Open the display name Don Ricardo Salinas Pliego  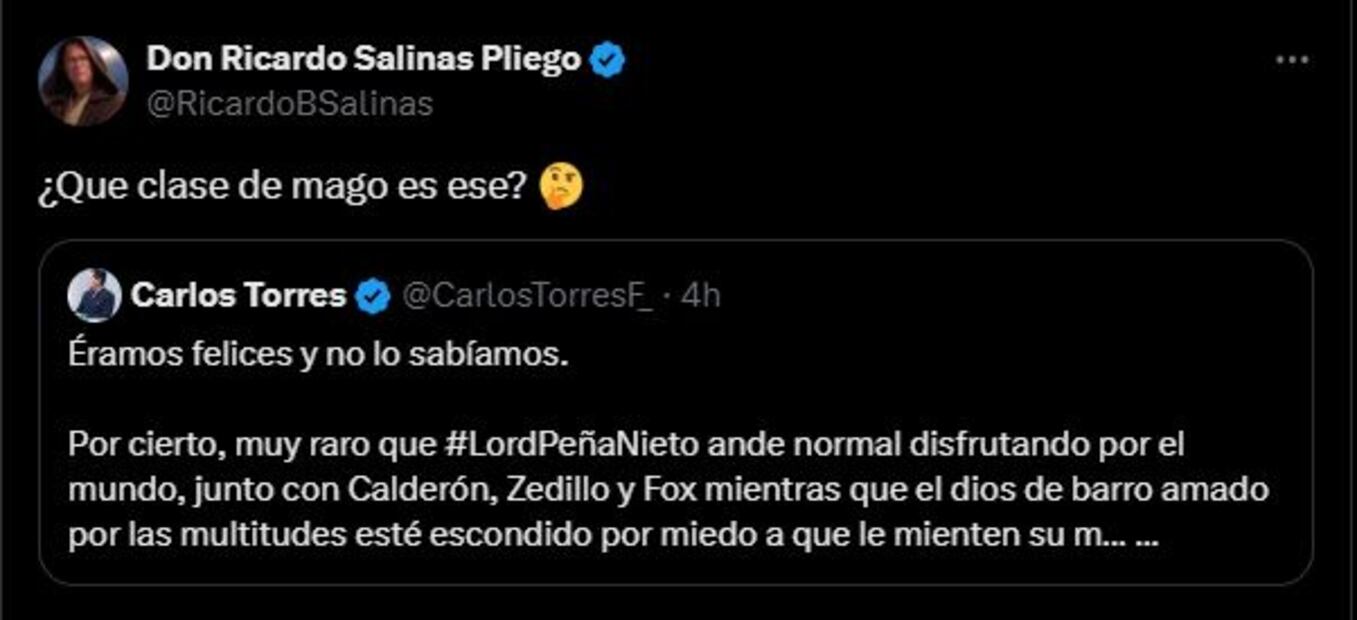364,60
